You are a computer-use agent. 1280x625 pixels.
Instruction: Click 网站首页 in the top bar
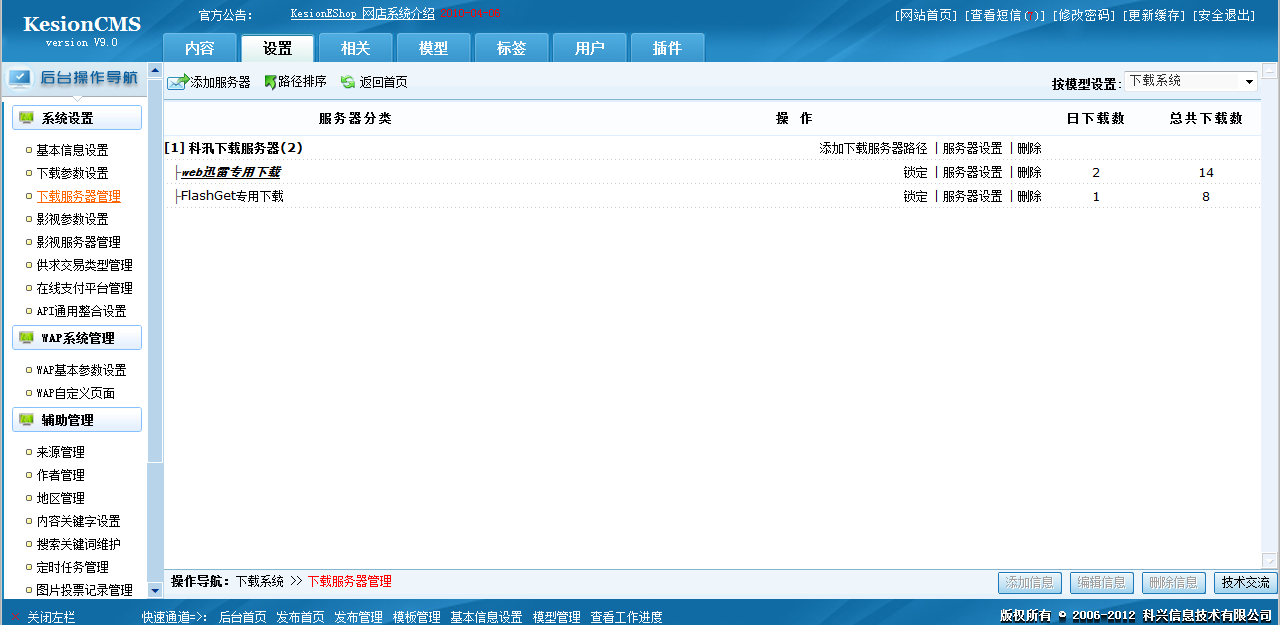coord(925,15)
